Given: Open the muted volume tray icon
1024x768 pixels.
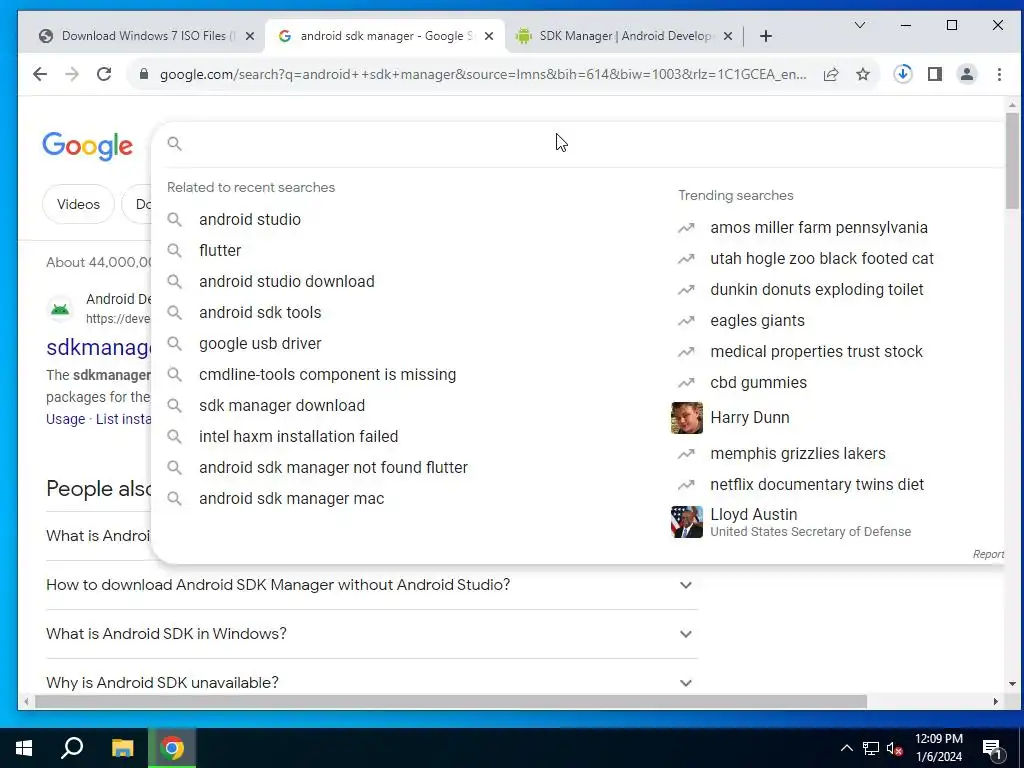Looking at the screenshot, I should [895, 748].
